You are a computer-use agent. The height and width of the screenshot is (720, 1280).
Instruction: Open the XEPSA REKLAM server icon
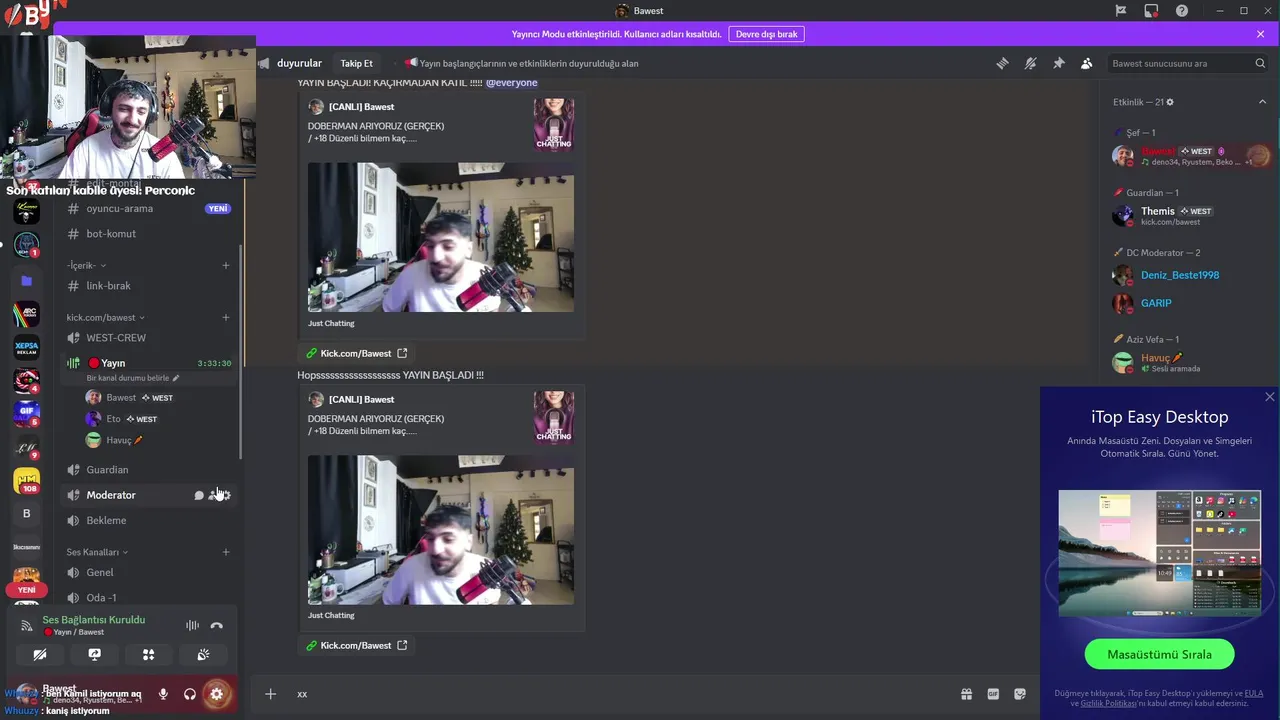coord(27,348)
